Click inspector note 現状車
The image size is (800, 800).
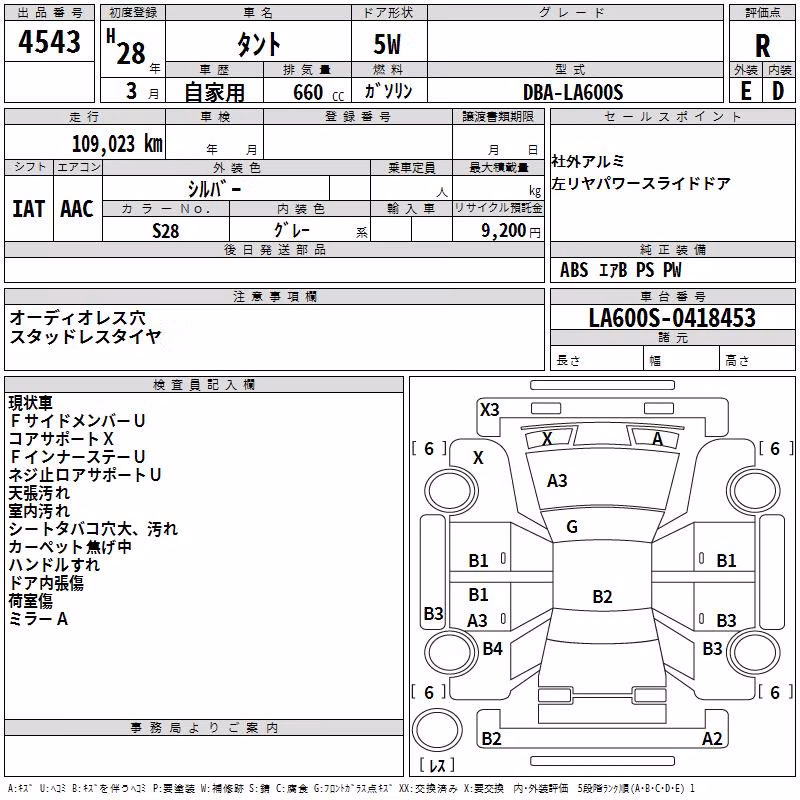pos(31,403)
